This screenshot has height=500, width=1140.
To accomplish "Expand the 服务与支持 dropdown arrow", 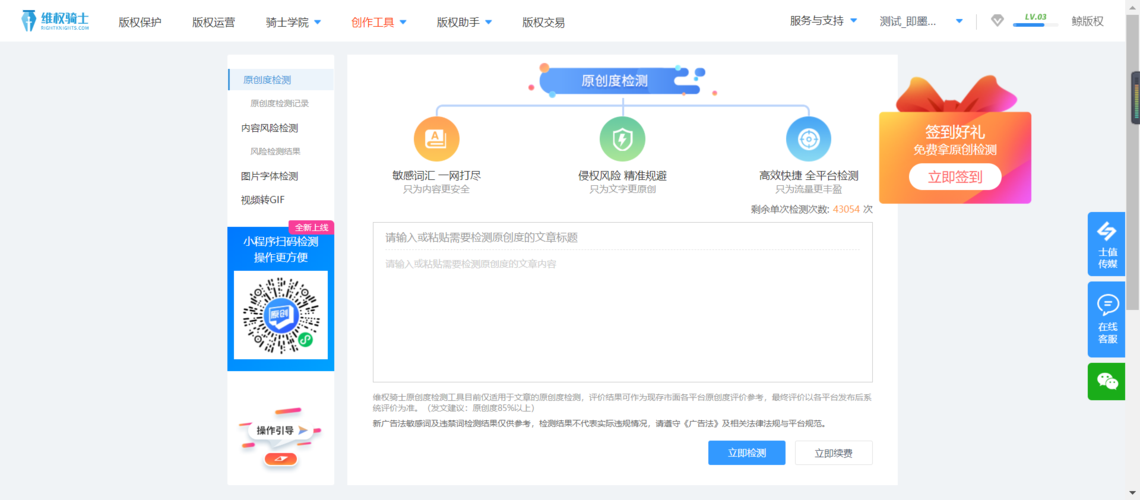I will [854, 20].
